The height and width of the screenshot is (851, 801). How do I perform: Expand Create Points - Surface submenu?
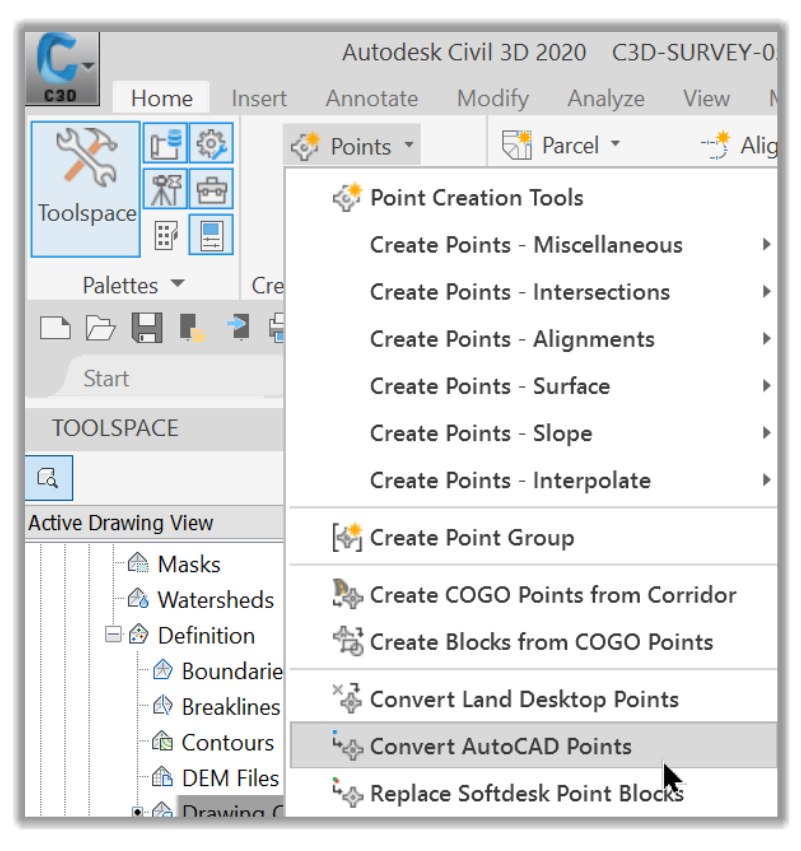point(533,386)
